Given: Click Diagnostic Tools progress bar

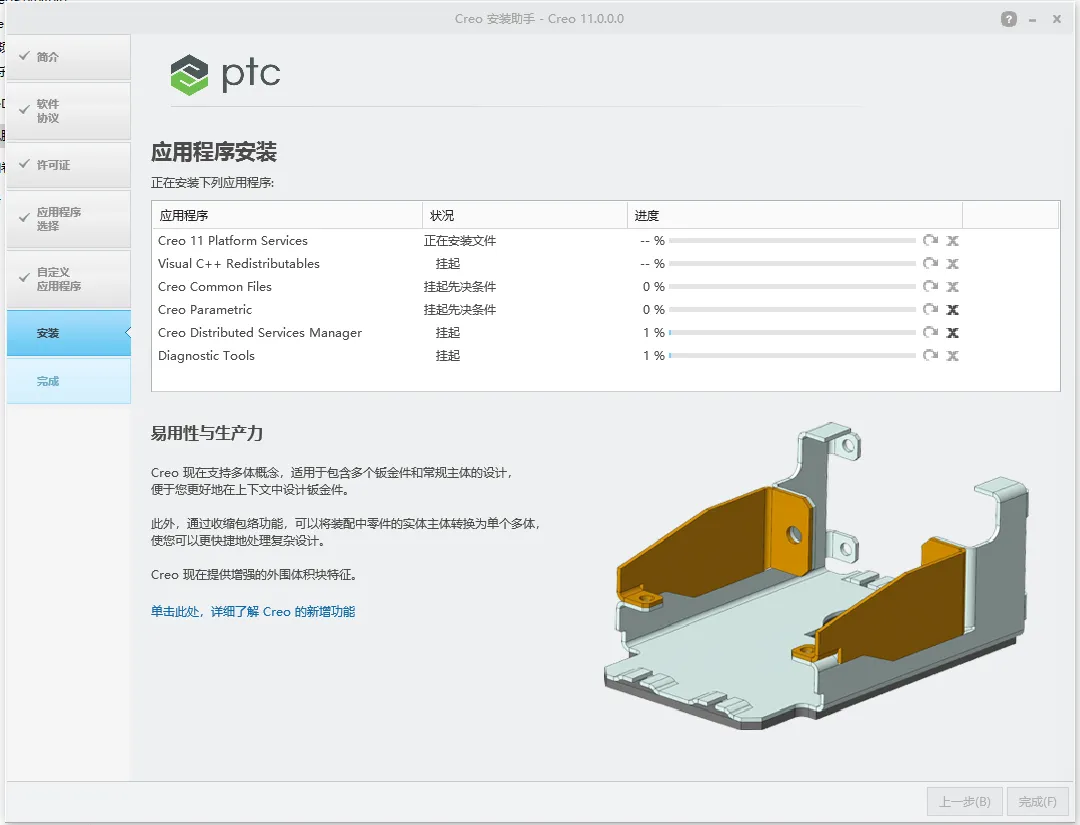Looking at the screenshot, I should coord(792,356).
